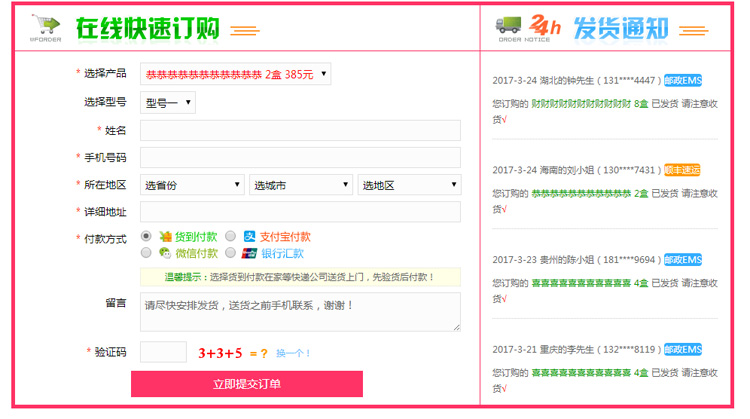Click the 验证码 captcha input box
750x419 pixels.
(163, 352)
